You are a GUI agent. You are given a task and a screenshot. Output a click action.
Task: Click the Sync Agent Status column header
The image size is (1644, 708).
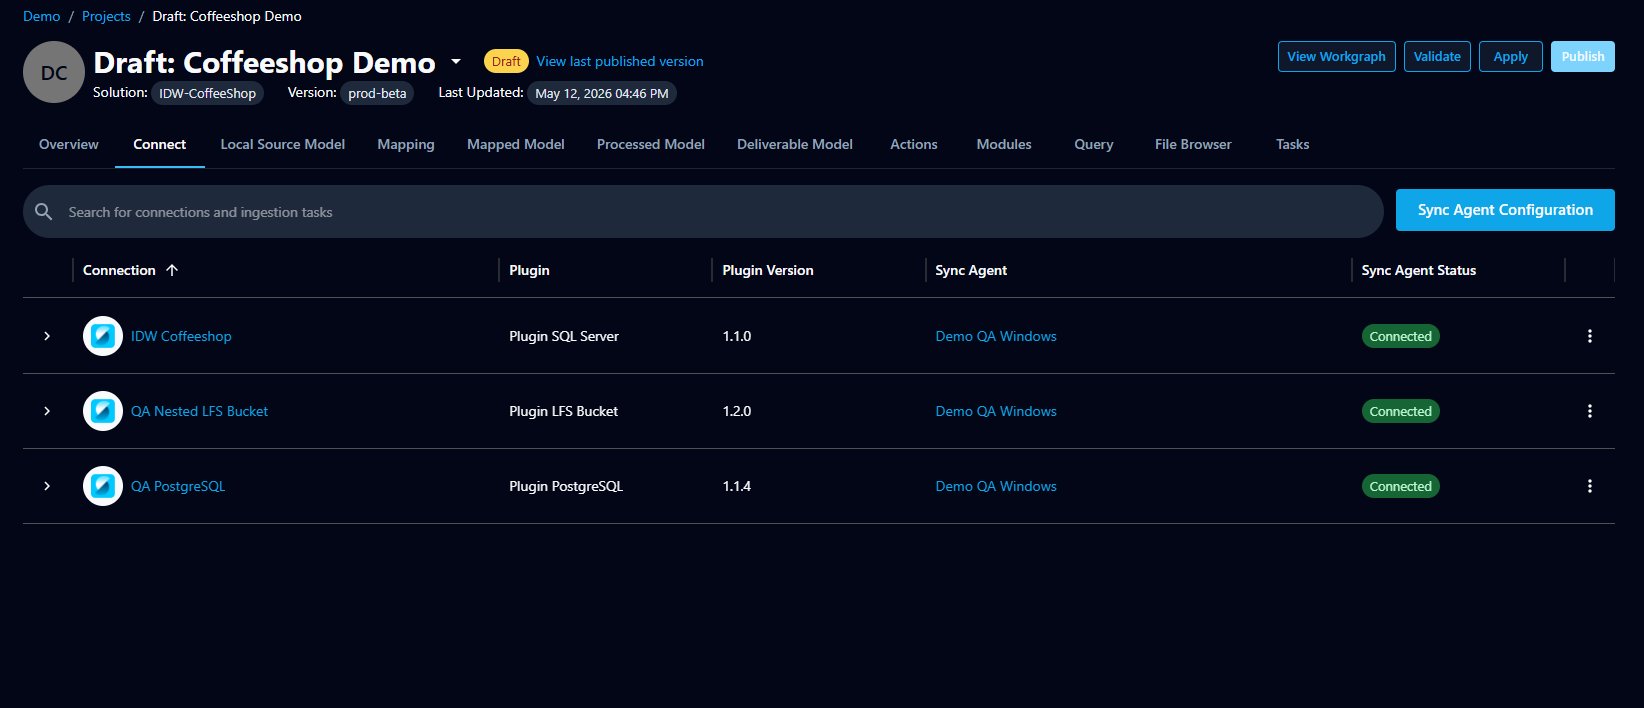click(x=1418, y=270)
